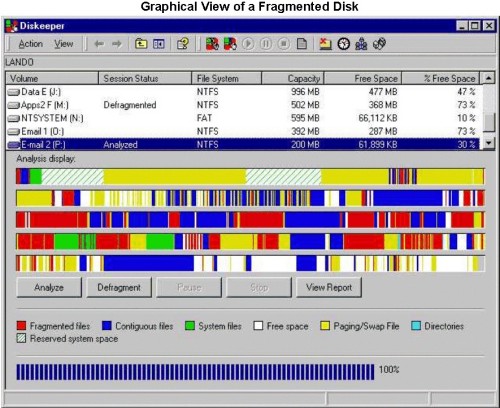The height and width of the screenshot is (408, 500).
Task: Click the LANDO computer name label
Action: pos(19,62)
